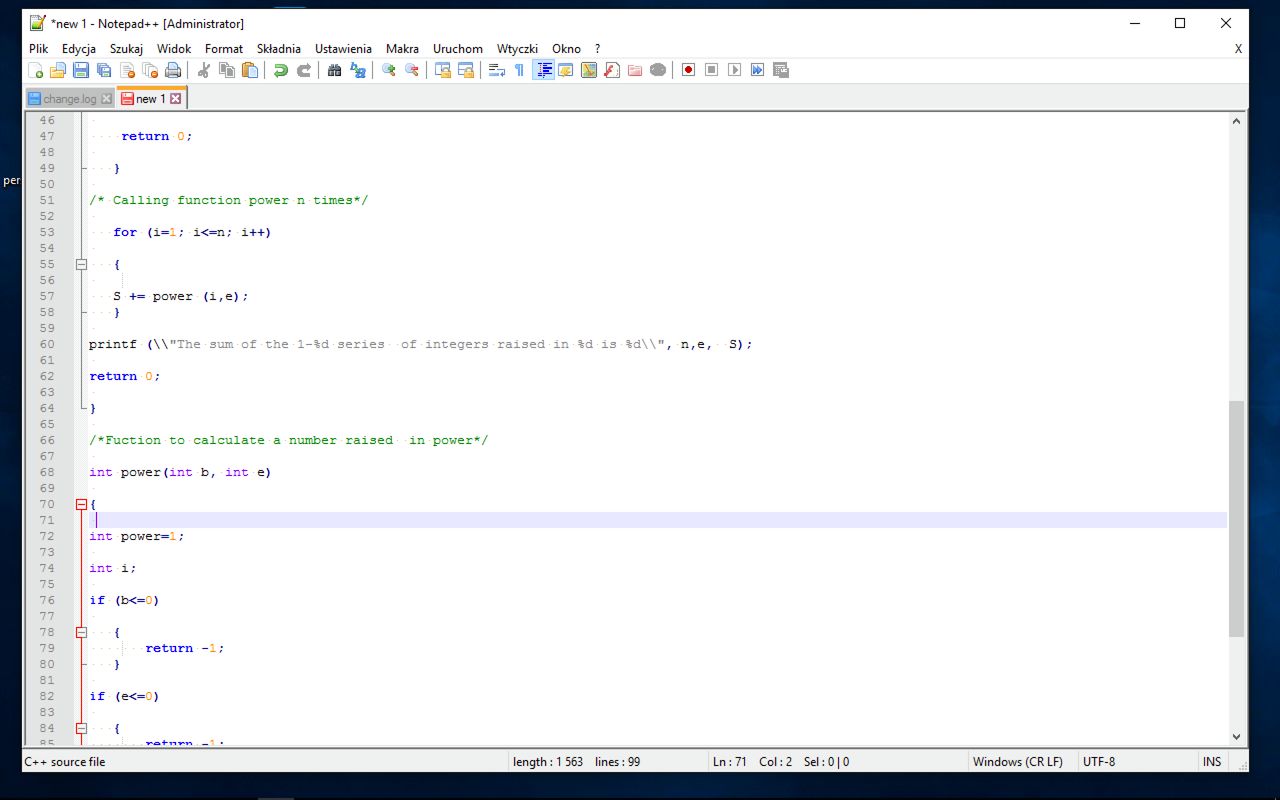Viewport: 1280px width, 800px height.
Task: Open the Składnia menu
Action: tap(278, 48)
